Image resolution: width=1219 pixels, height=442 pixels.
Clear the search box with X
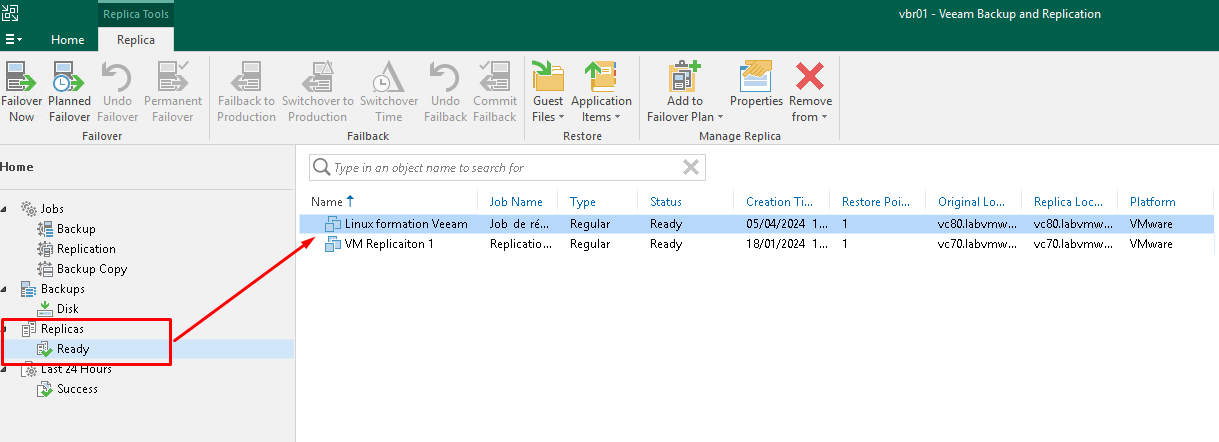[x=691, y=167]
